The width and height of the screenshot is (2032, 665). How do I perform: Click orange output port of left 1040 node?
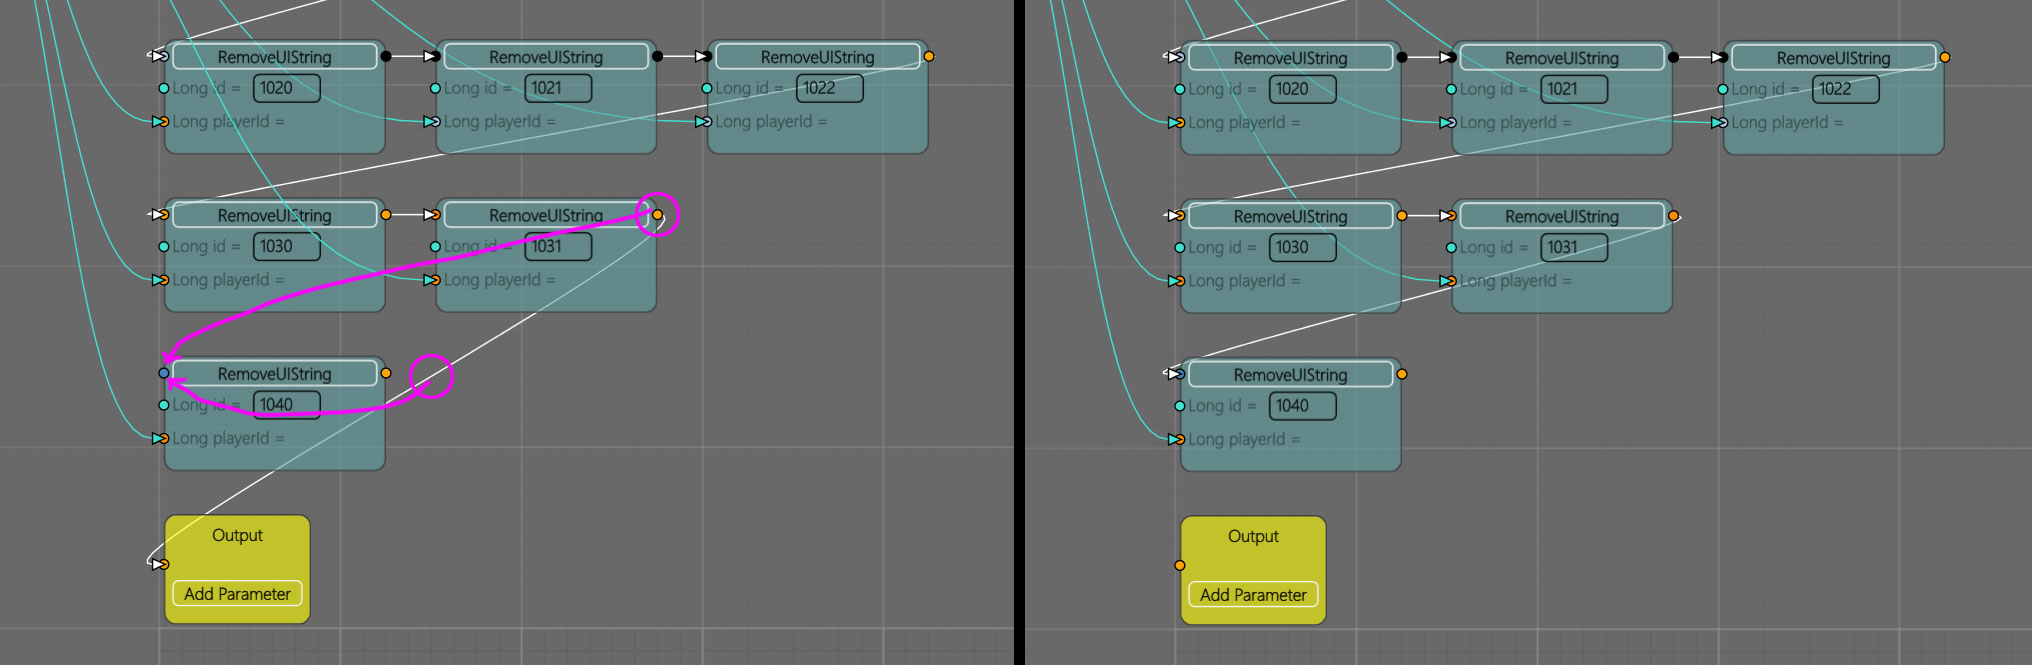click(386, 373)
